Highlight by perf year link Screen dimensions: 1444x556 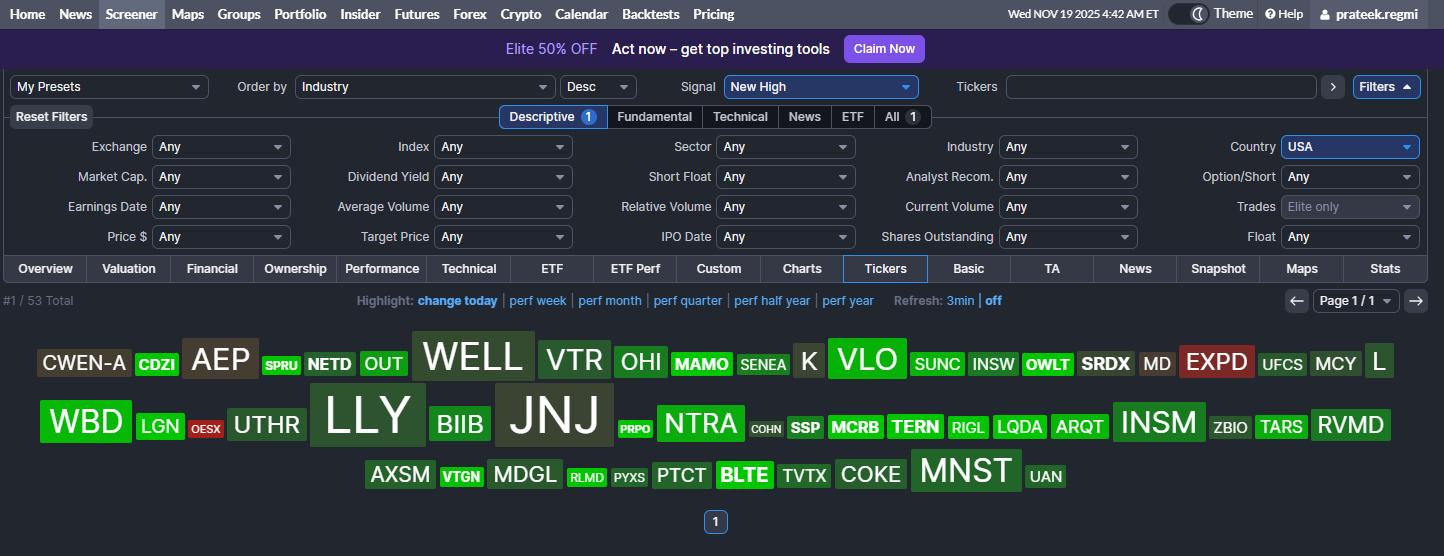click(x=848, y=301)
